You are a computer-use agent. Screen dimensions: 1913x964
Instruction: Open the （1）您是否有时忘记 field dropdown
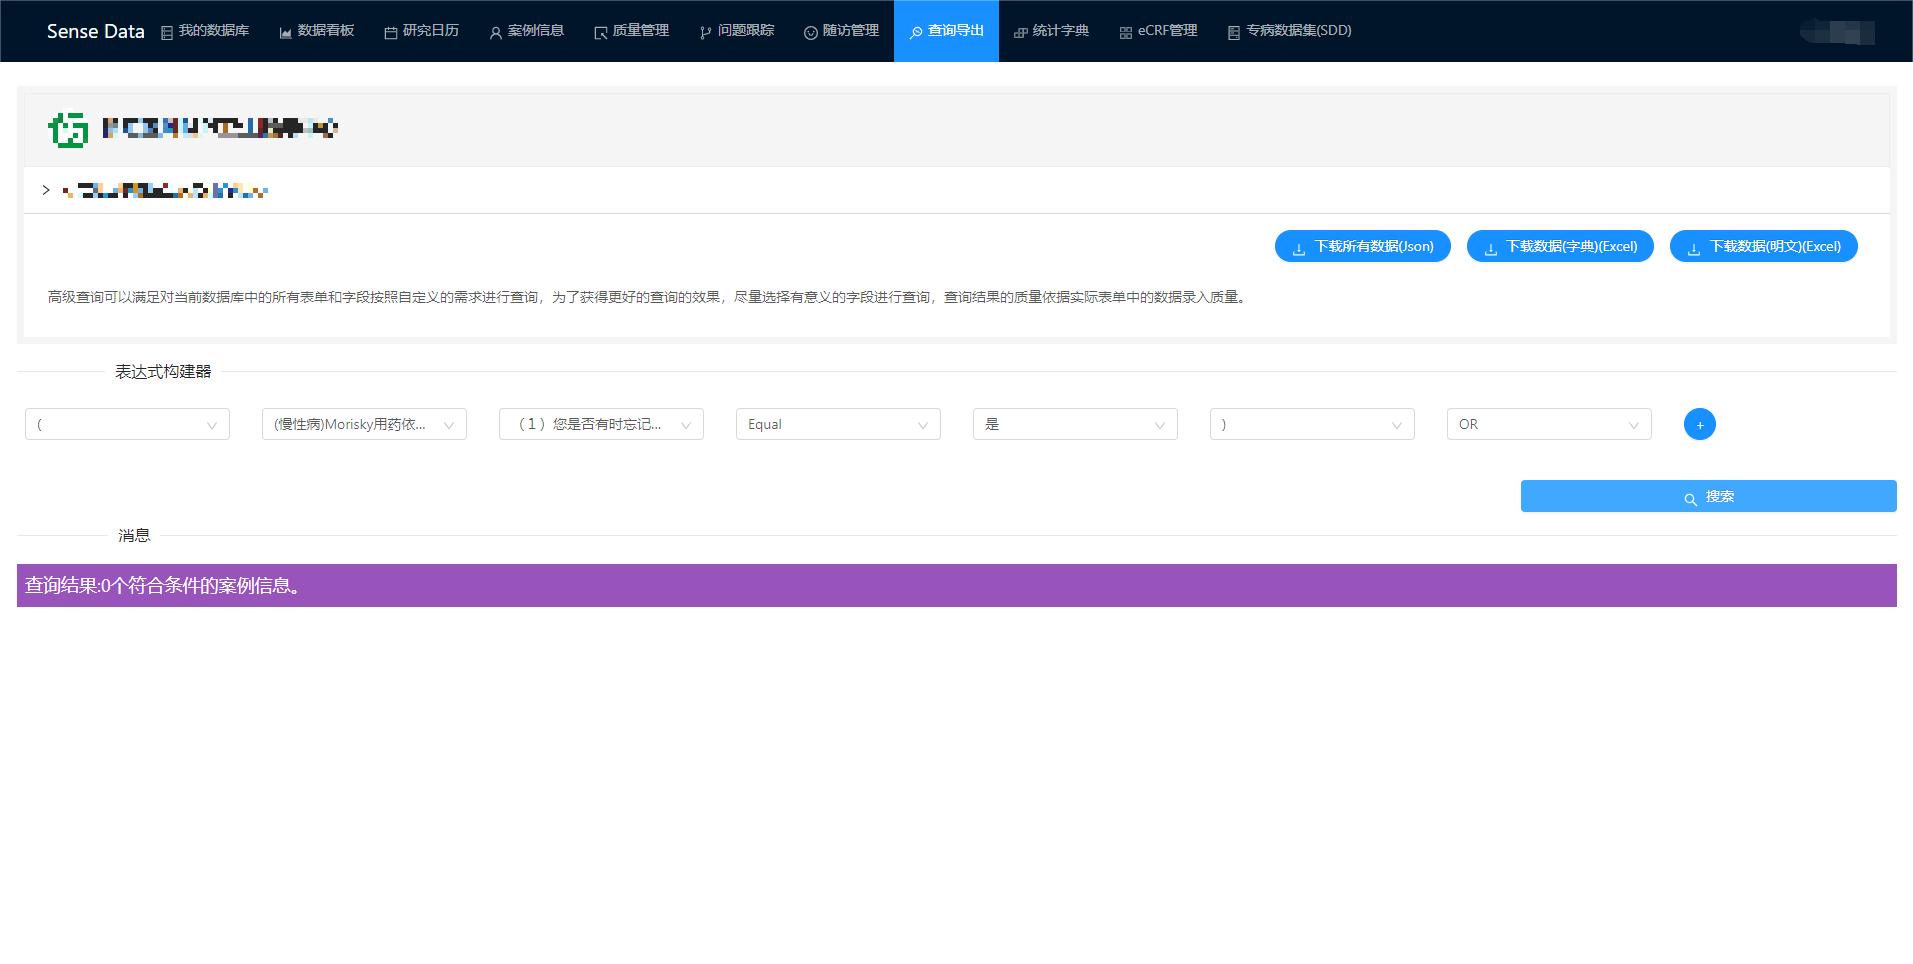[601, 424]
